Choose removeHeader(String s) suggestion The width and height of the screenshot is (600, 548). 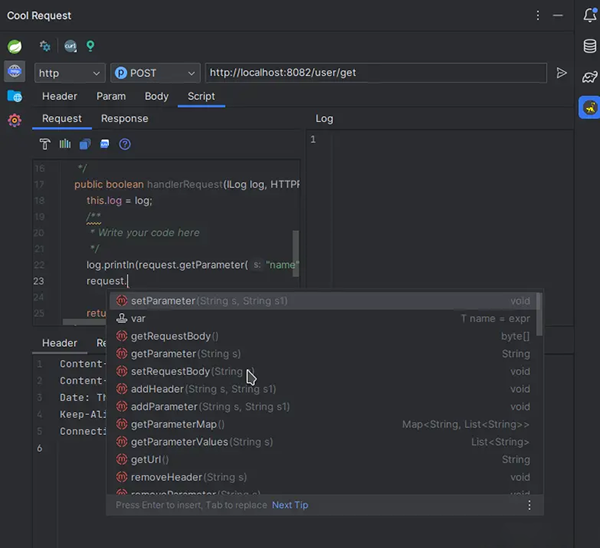323,477
